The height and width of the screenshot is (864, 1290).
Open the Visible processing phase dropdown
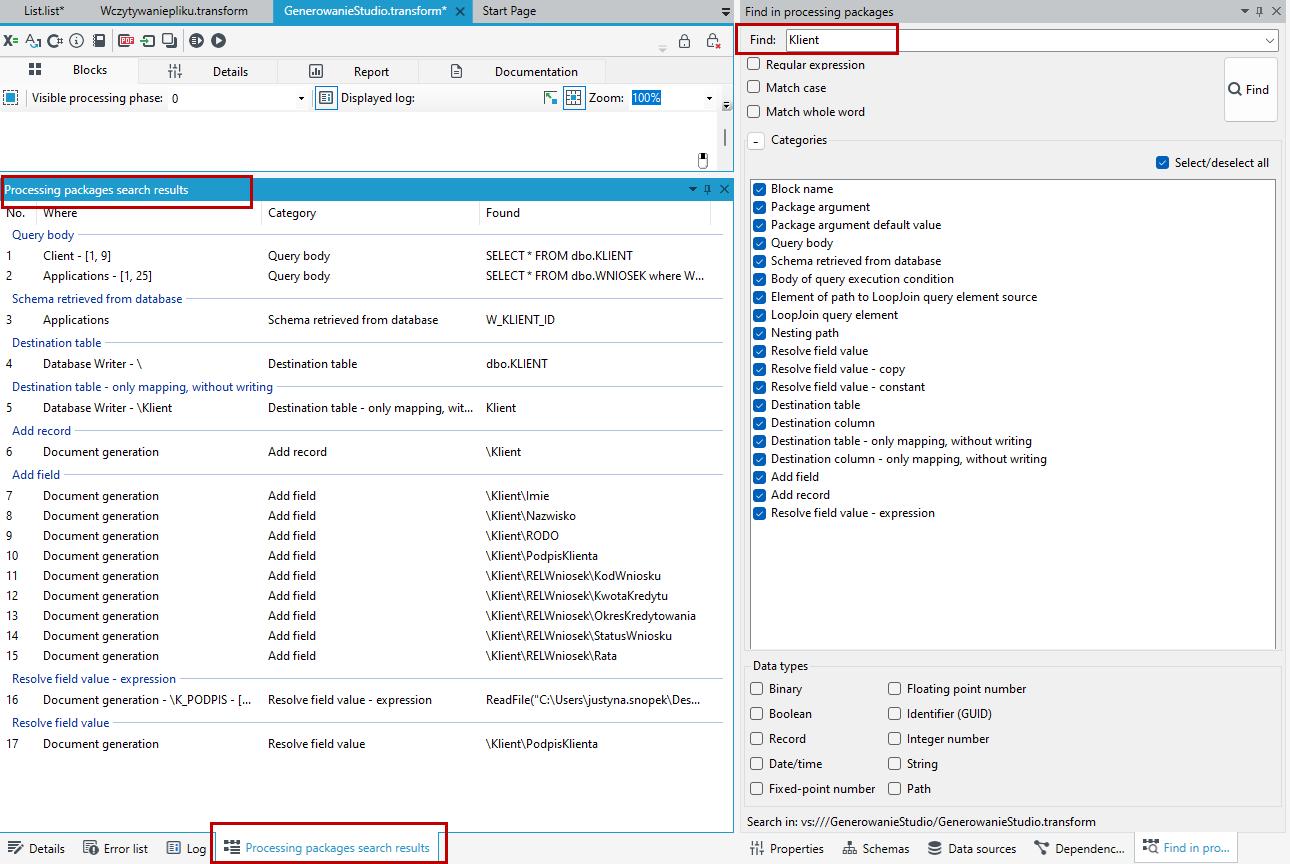[x=237, y=98]
